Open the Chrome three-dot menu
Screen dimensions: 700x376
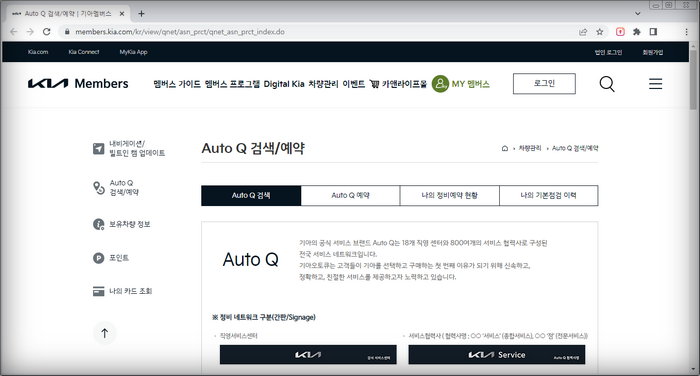pyautogui.click(x=686, y=32)
